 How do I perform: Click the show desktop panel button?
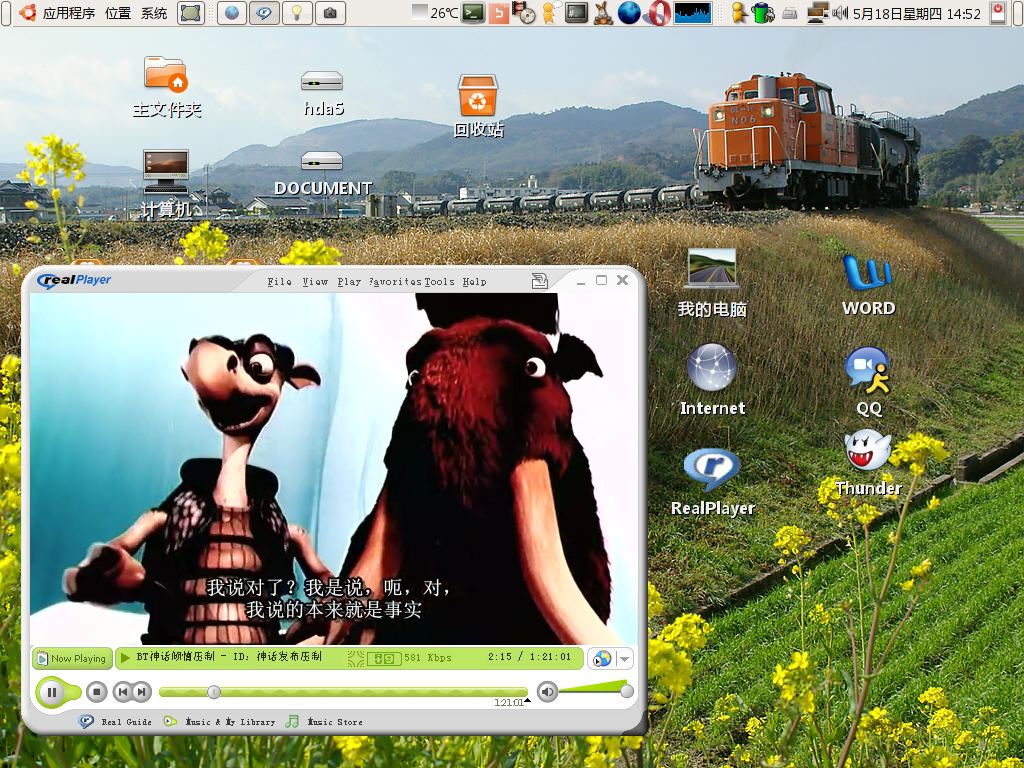(x=191, y=13)
